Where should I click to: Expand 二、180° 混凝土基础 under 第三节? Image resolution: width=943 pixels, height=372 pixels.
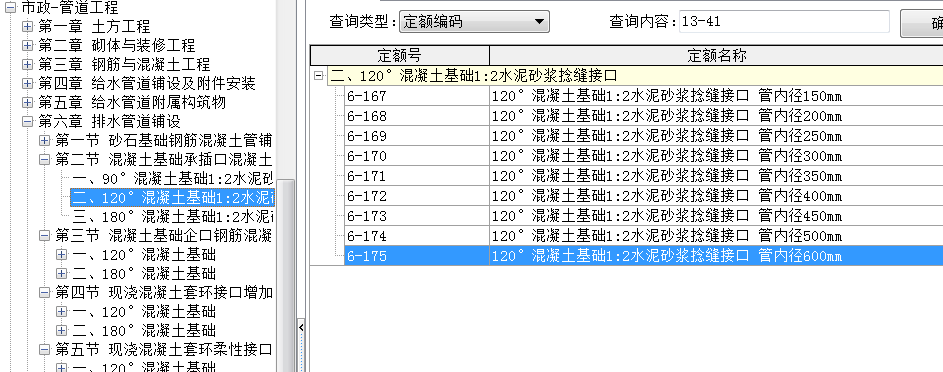point(61,274)
